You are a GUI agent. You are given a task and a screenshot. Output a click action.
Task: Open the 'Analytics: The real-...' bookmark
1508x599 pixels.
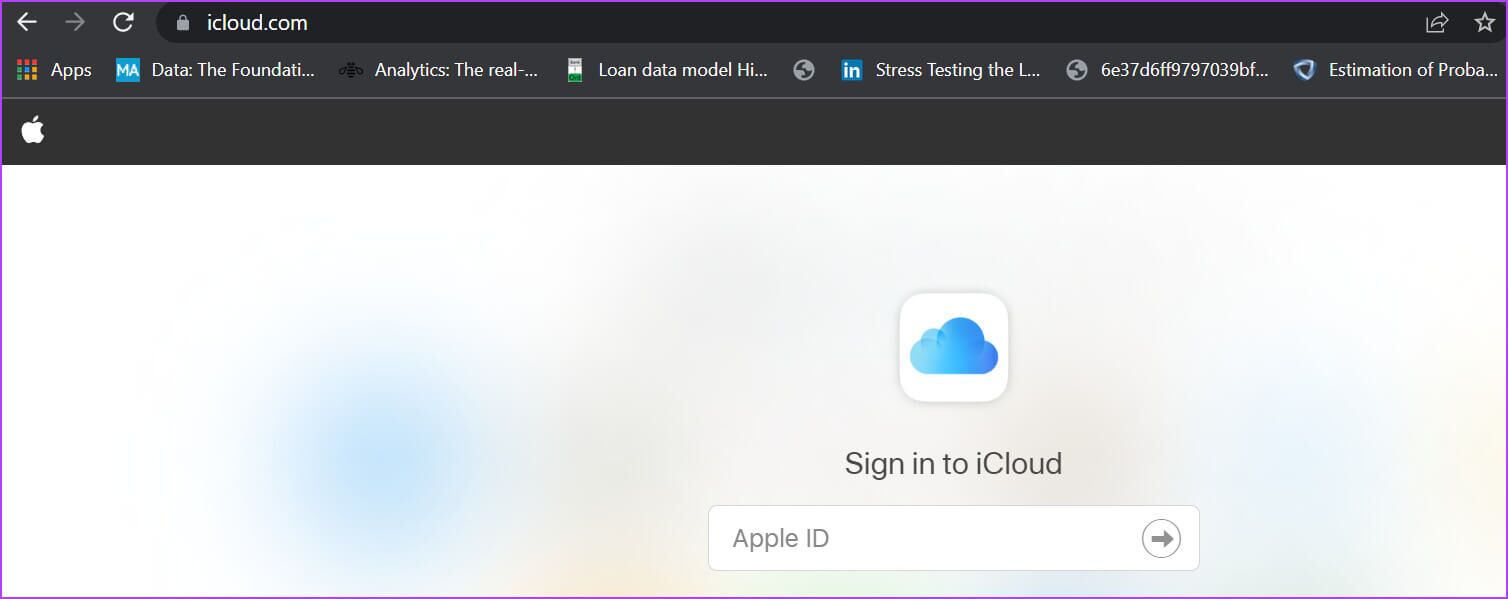coord(438,70)
